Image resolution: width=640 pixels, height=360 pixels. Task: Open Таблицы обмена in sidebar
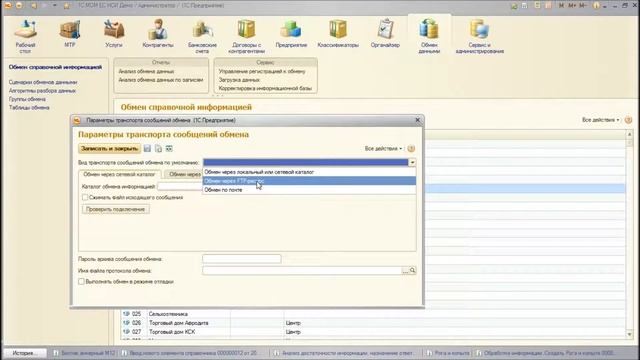coord(29,108)
